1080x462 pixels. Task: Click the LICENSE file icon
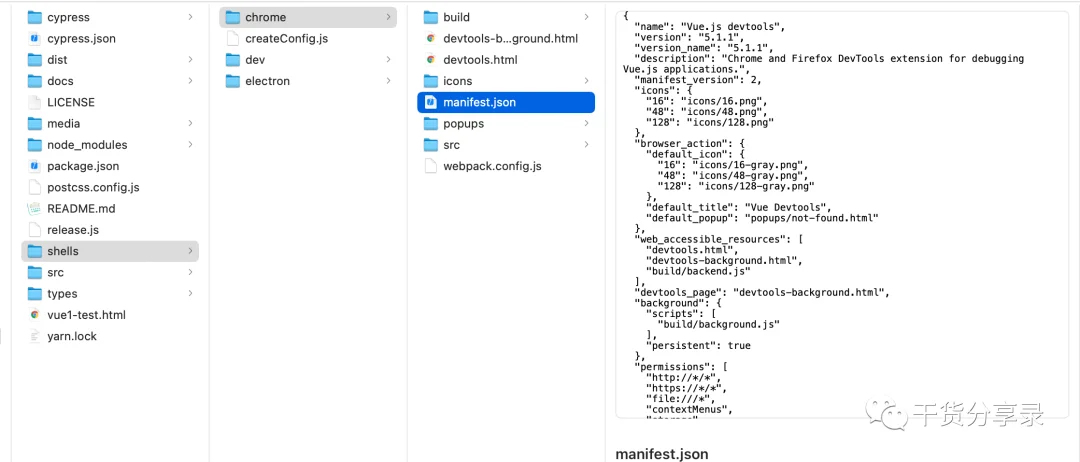click(x=35, y=103)
